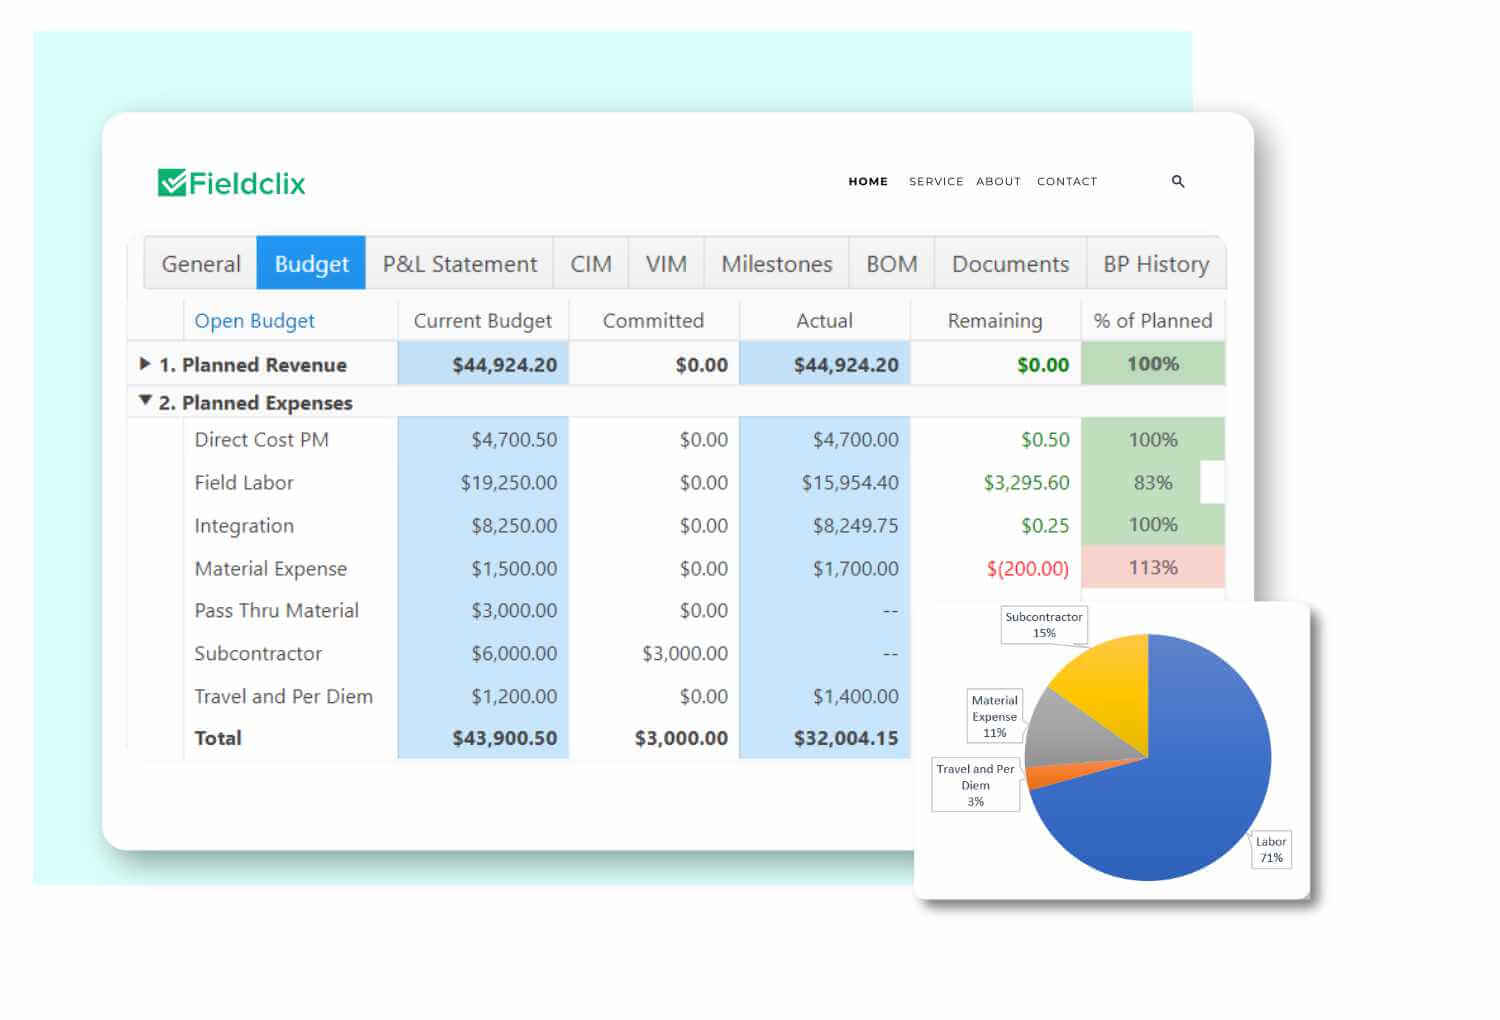Viewport: 1500px width, 1020px height.
Task: Select the Field Labor row
Action: [243, 482]
